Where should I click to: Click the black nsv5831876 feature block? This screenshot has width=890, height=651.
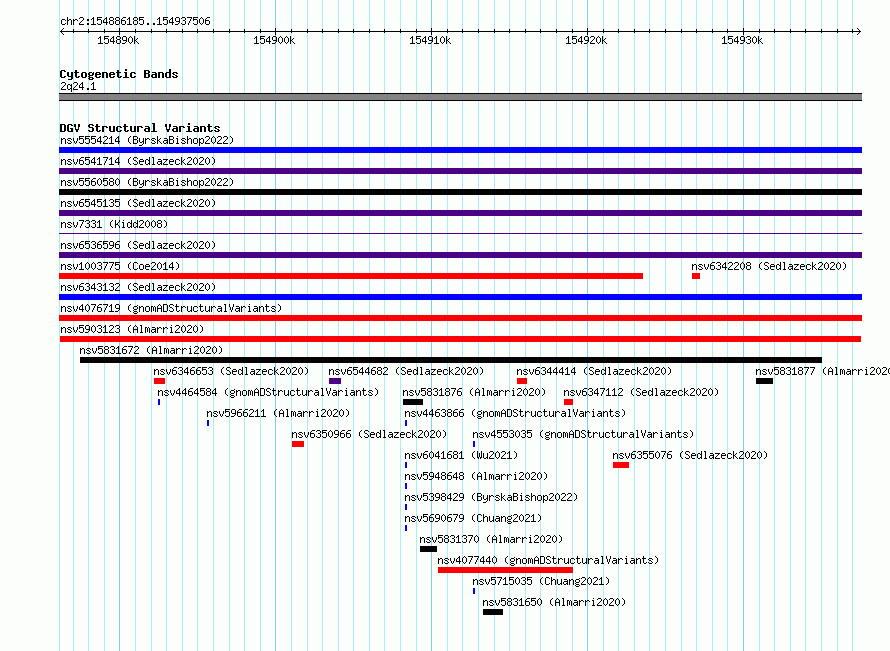tap(413, 402)
